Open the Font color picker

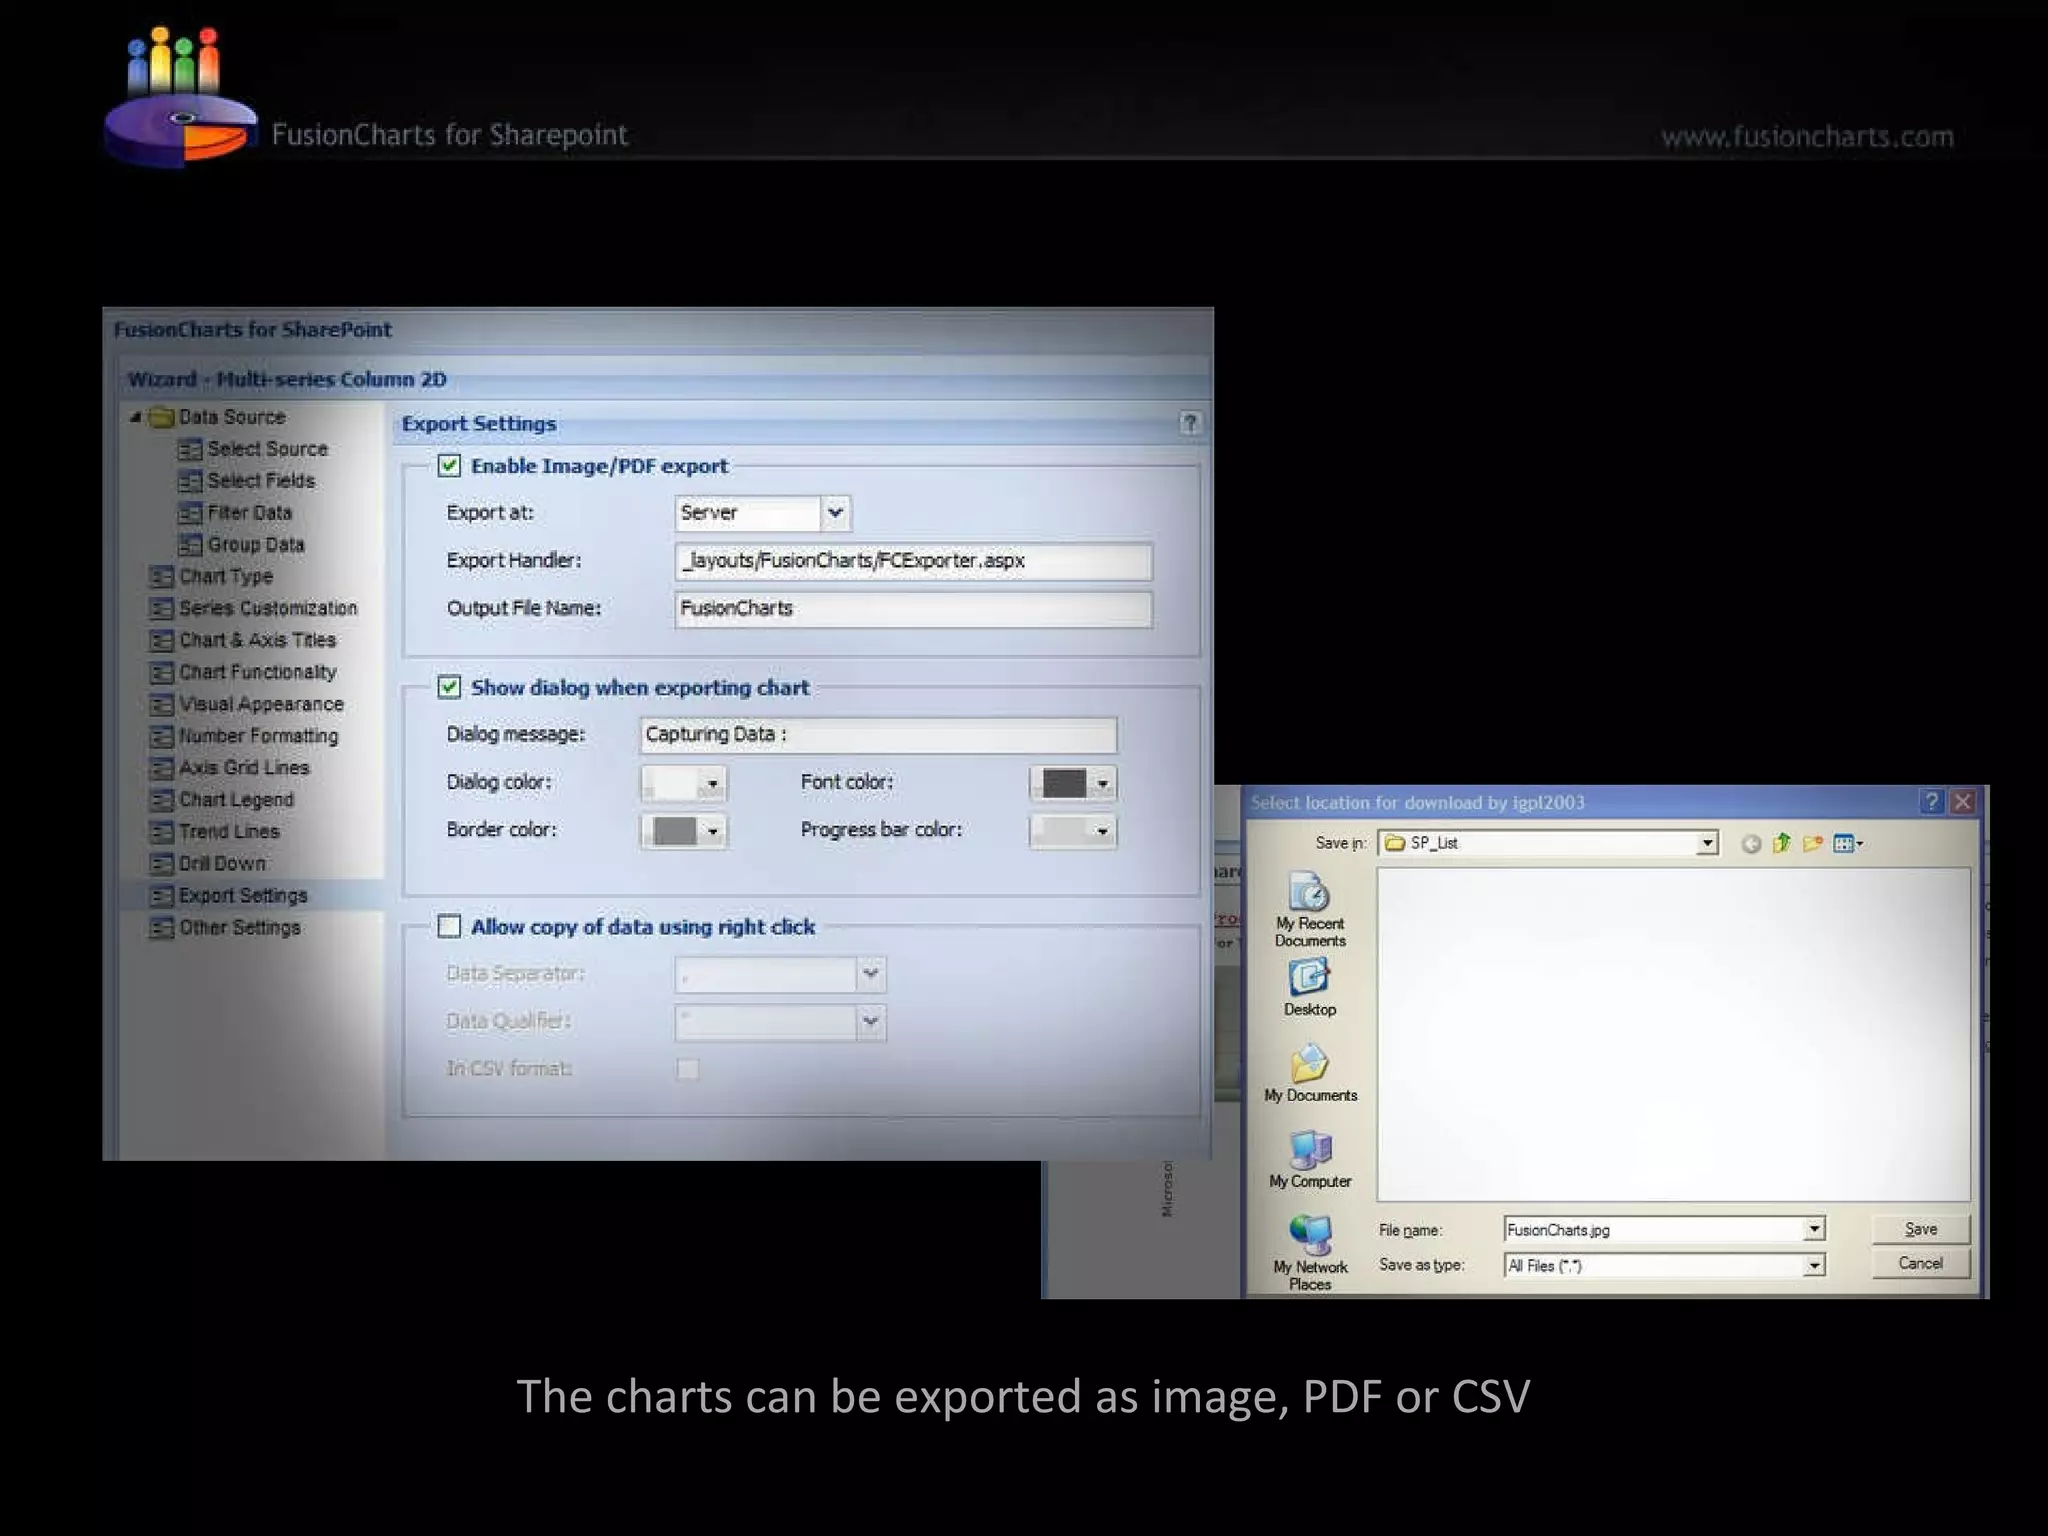point(1073,783)
